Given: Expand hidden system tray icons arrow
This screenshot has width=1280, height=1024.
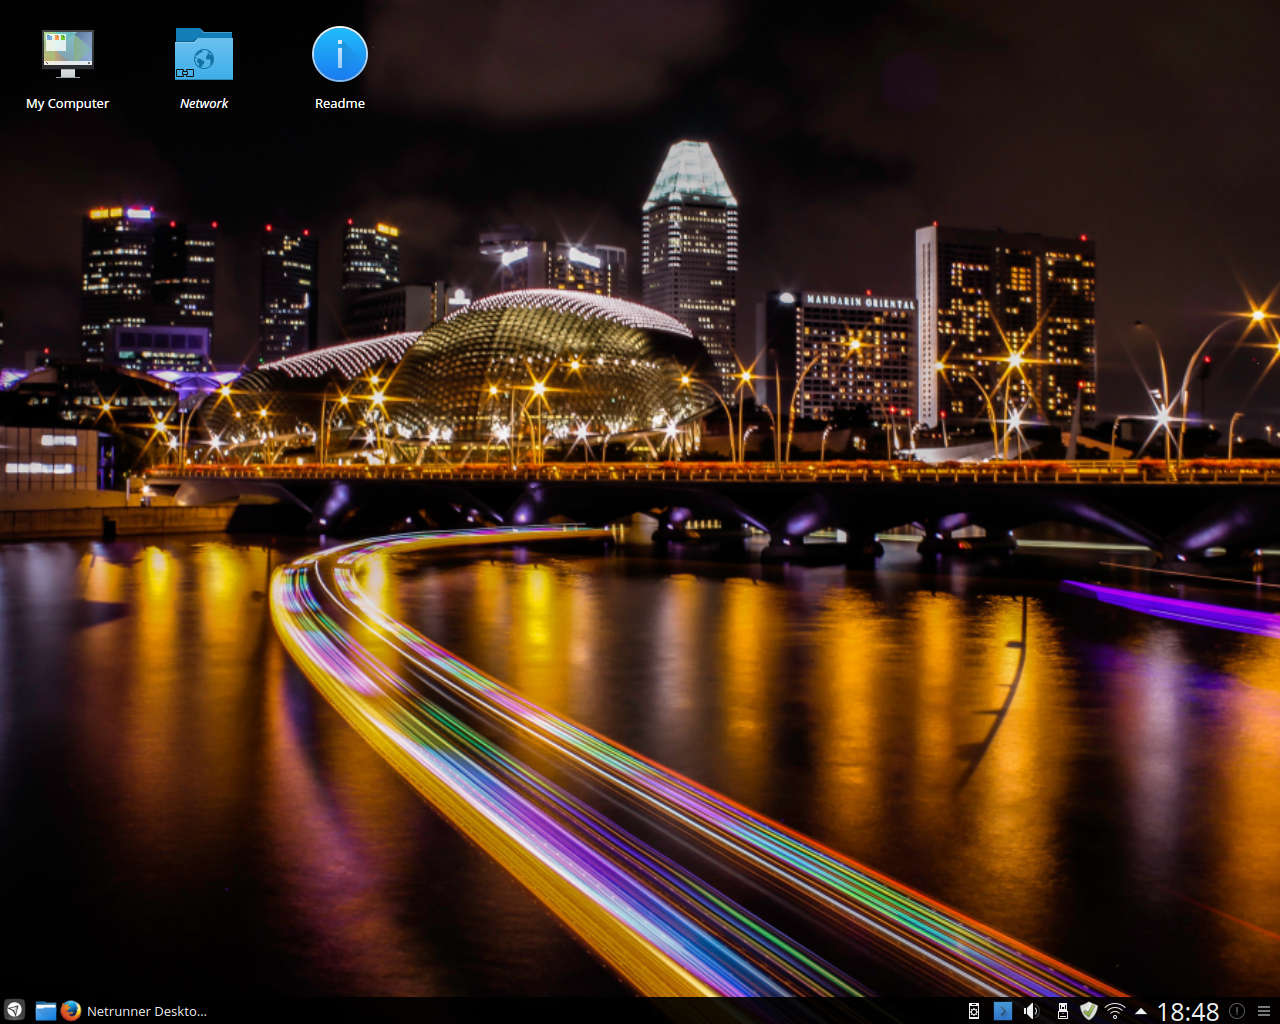Looking at the screenshot, I should pos(1141,1011).
